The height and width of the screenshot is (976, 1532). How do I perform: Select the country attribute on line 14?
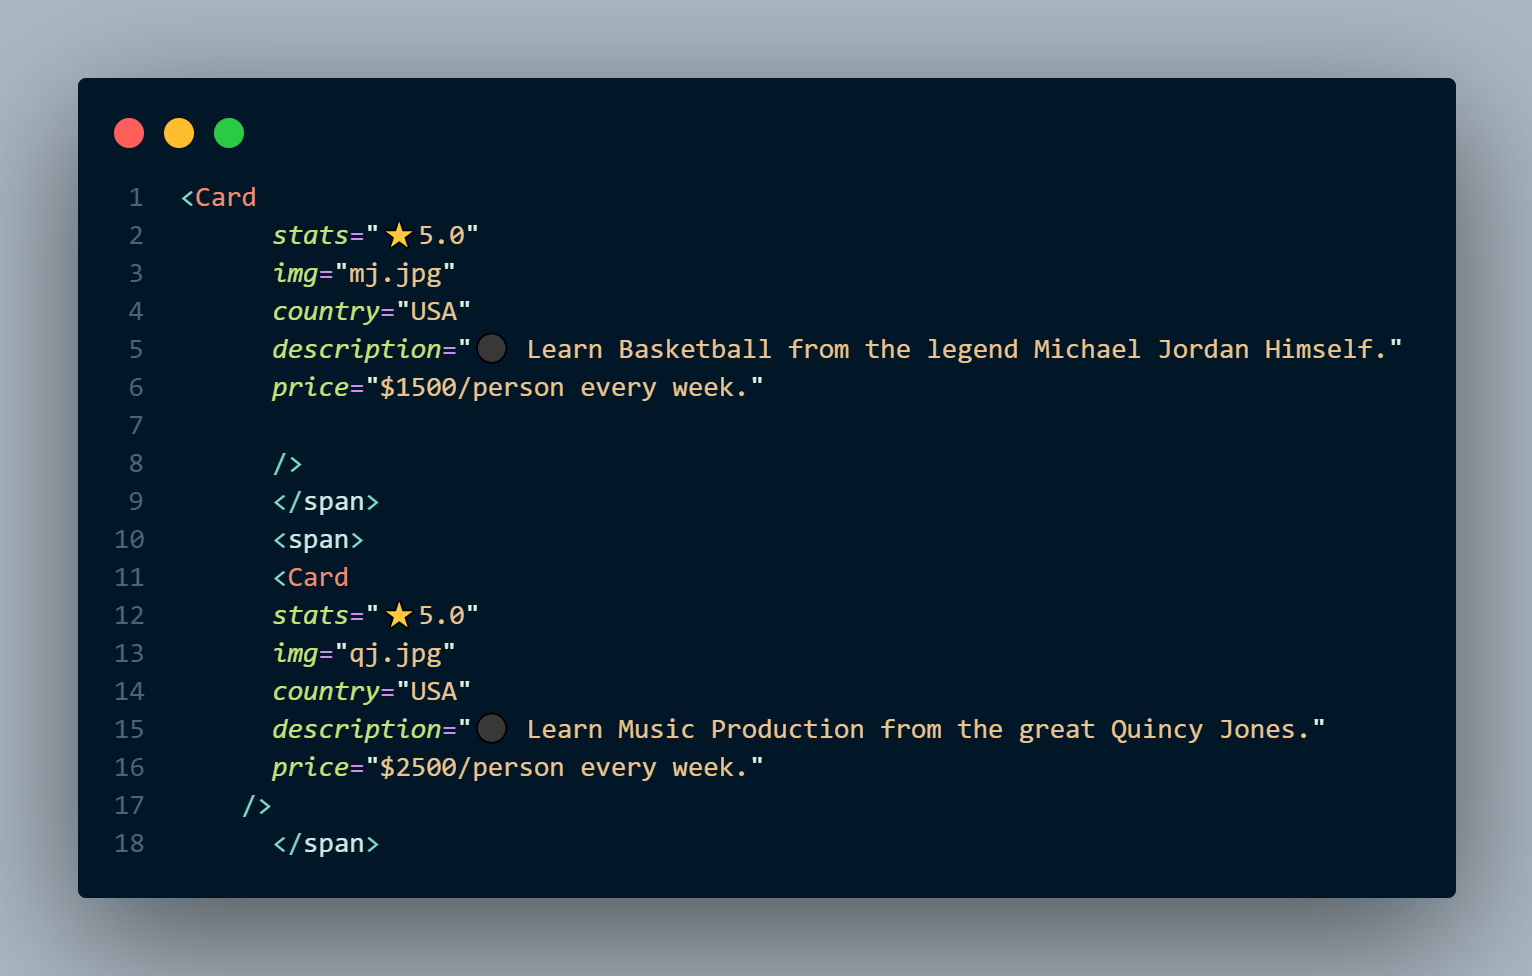326,691
